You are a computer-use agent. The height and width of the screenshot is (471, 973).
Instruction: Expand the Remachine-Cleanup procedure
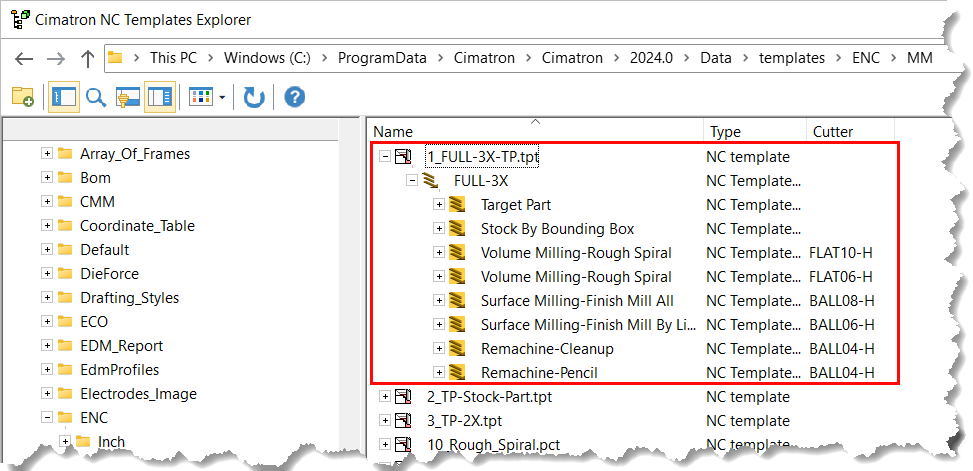(x=439, y=349)
